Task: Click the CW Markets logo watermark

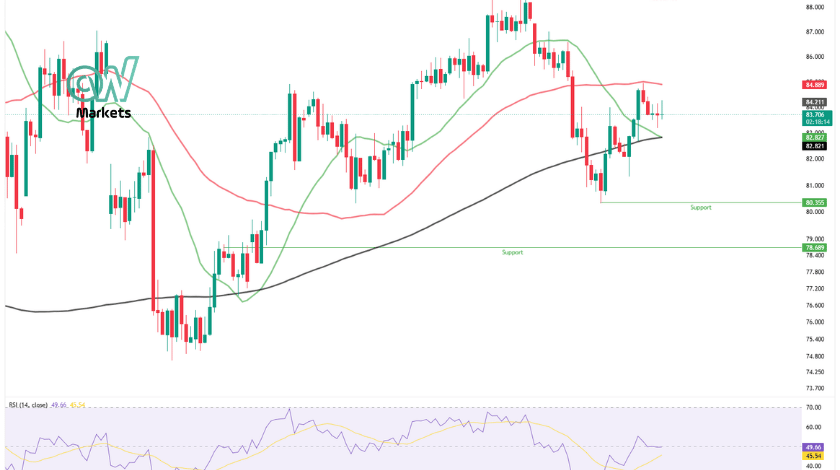Action: (x=103, y=87)
